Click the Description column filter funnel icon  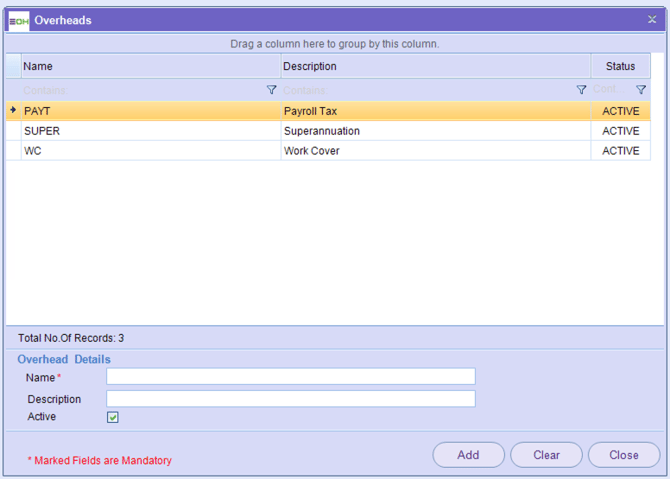pyautogui.click(x=581, y=90)
